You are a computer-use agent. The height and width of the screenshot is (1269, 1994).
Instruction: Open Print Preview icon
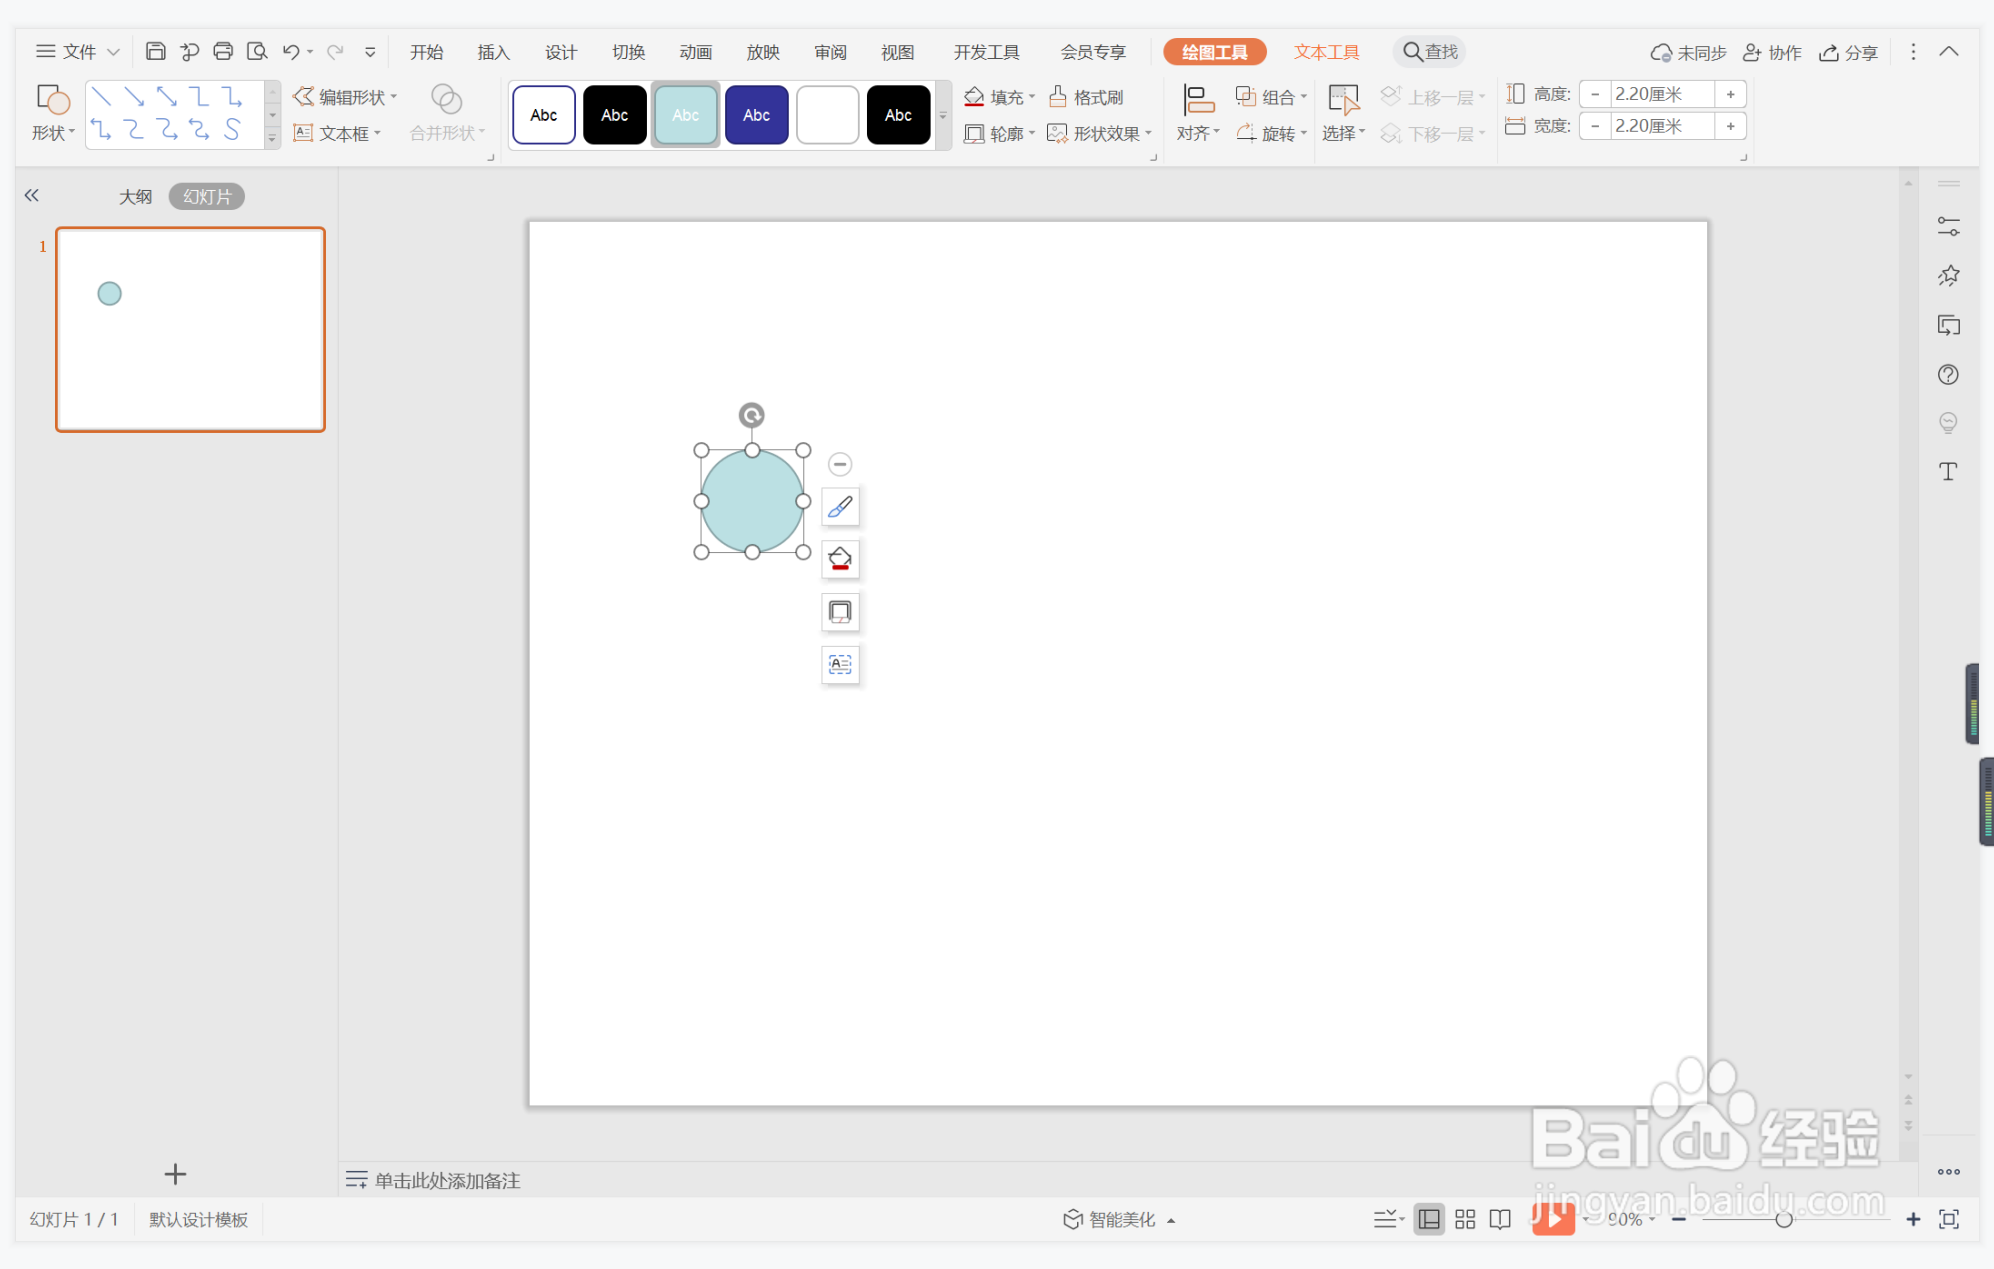[x=257, y=51]
